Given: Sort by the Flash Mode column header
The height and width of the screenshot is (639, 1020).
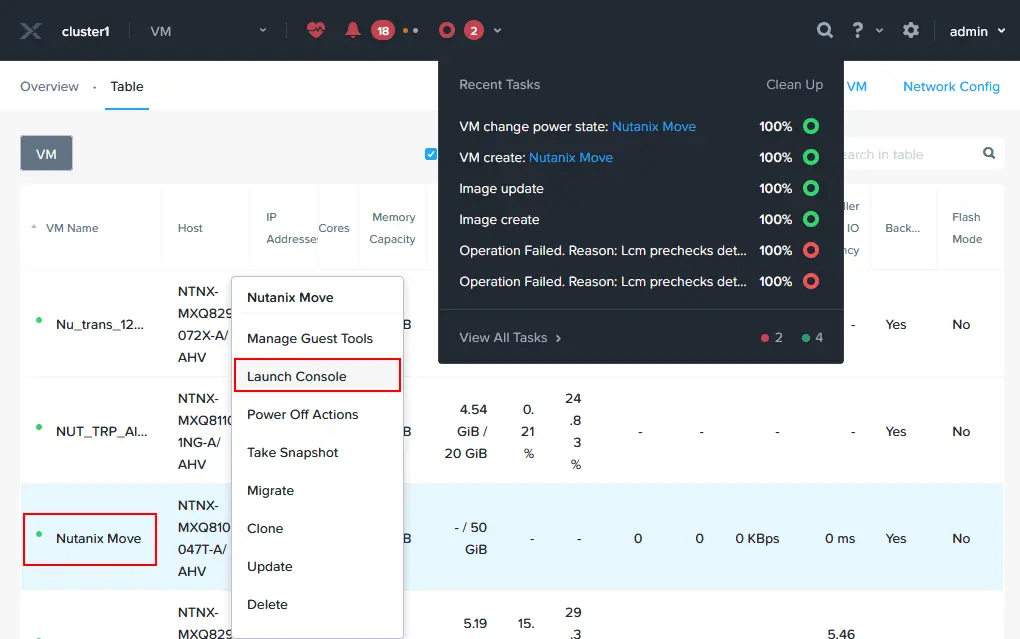Looking at the screenshot, I should (x=967, y=228).
